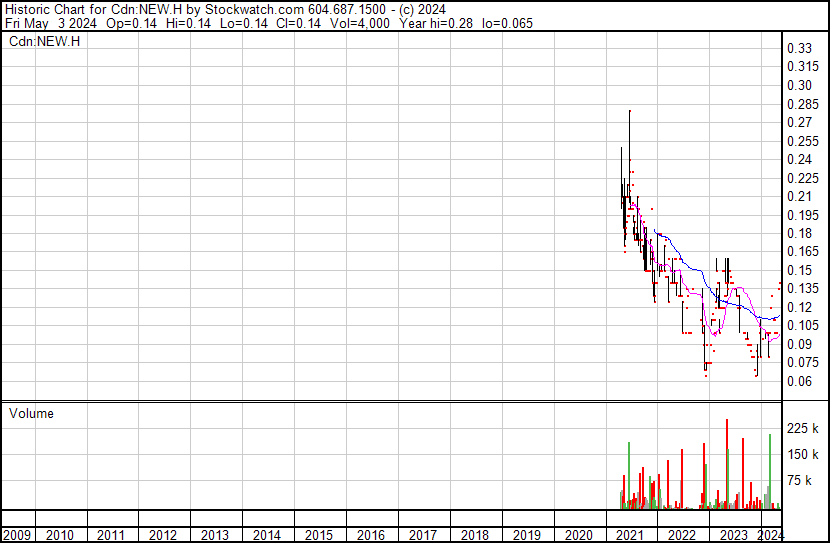This screenshot has height=543, width=830.
Task: Click the 2021 year label
Action: tap(630, 535)
